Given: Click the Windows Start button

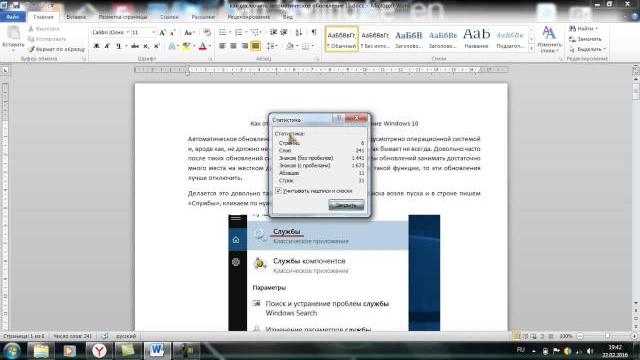Looking at the screenshot, I should (x=11, y=351).
